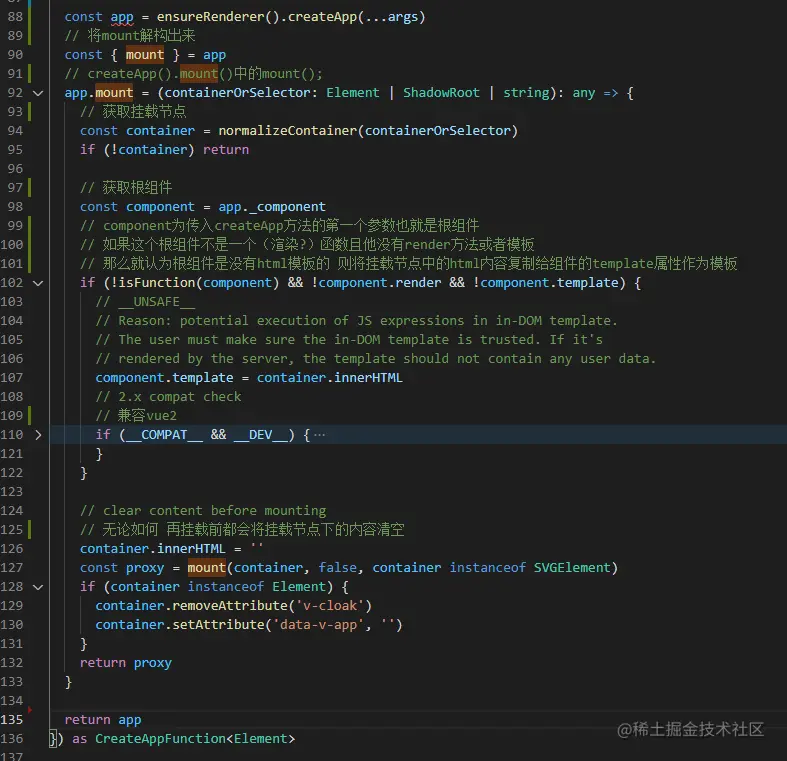
Task: Click '// 2.x compat check' comment
Action: [168, 397]
